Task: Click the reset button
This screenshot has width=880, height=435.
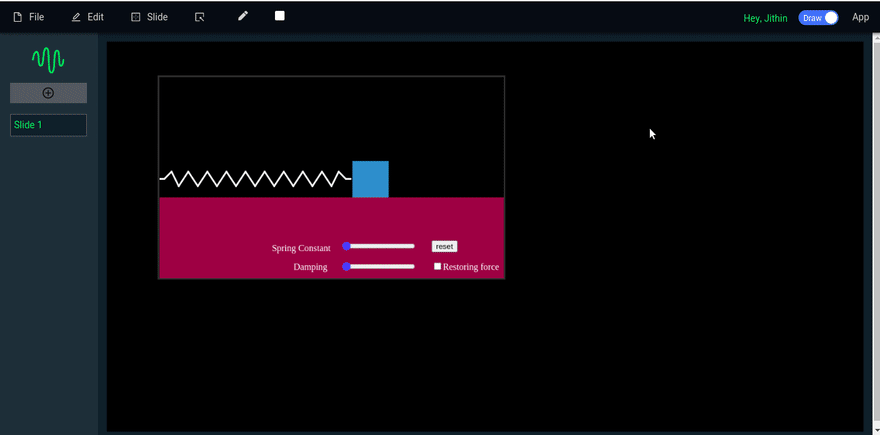Action: point(444,246)
